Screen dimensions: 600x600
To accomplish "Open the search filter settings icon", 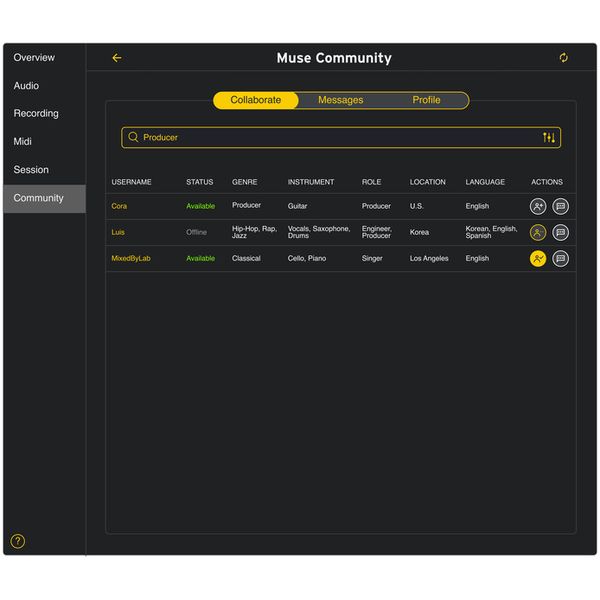I will coord(548,137).
